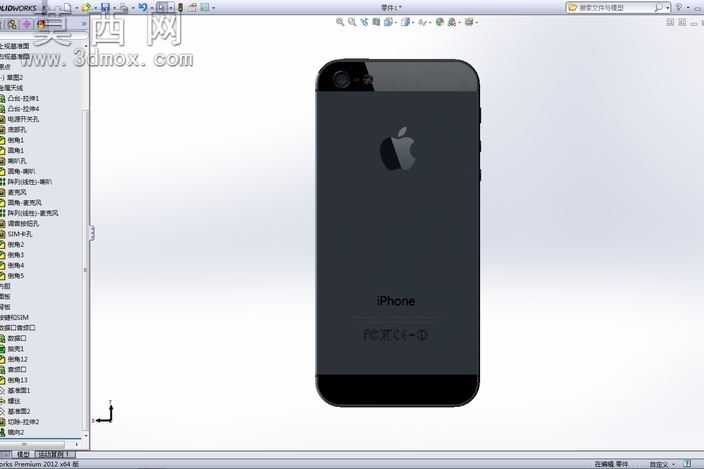Click the Display Style icon

pyautogui.click(x=406, y=22)
